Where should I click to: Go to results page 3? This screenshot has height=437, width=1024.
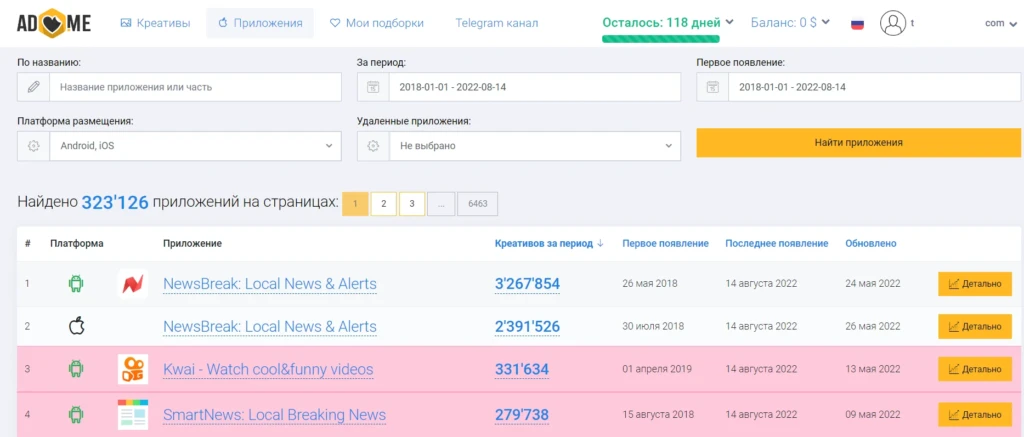(412, 204)
